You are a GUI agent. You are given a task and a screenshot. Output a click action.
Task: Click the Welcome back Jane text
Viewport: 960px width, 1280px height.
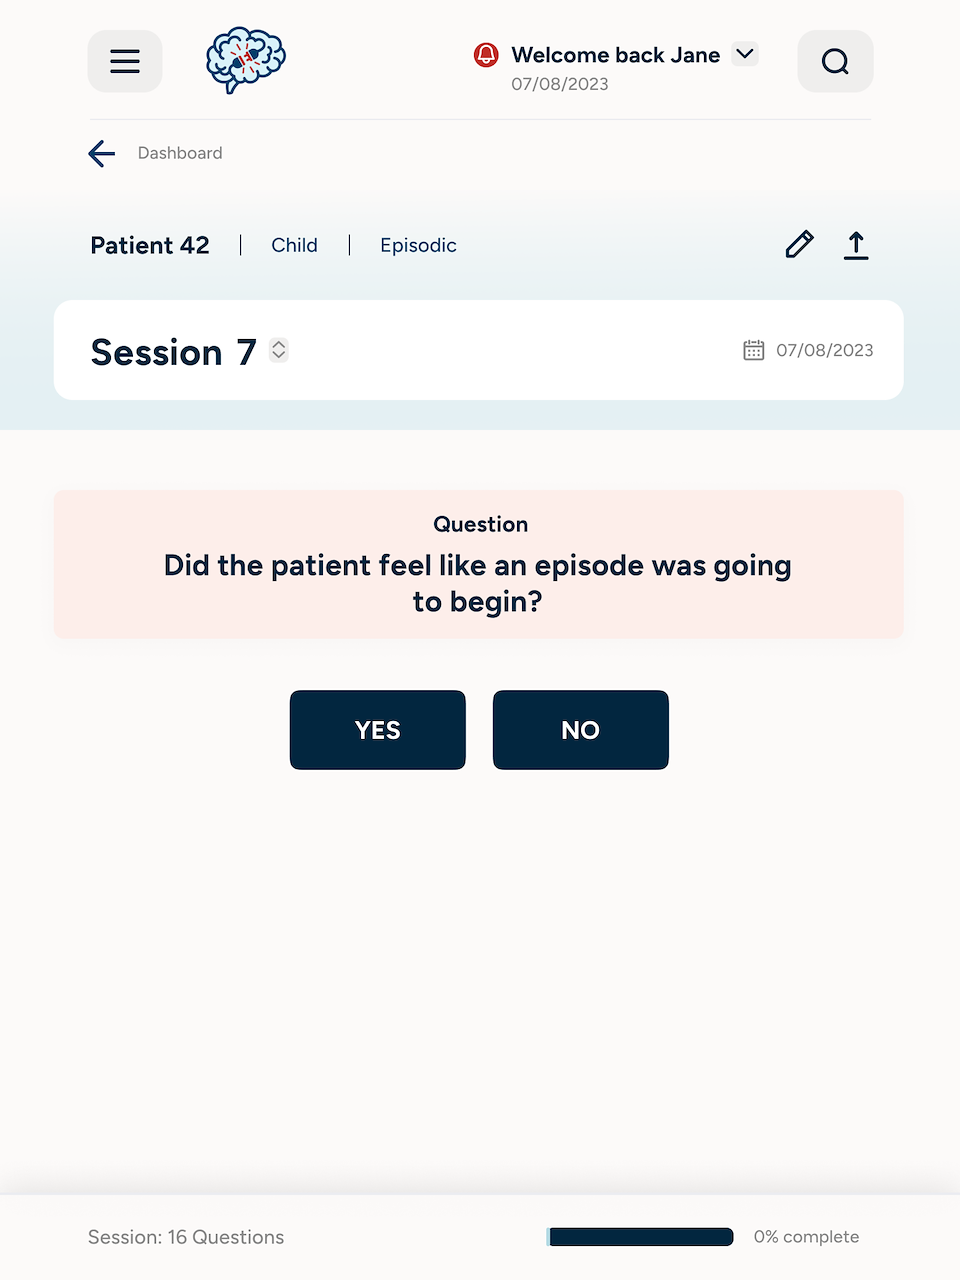pos(615,55)
